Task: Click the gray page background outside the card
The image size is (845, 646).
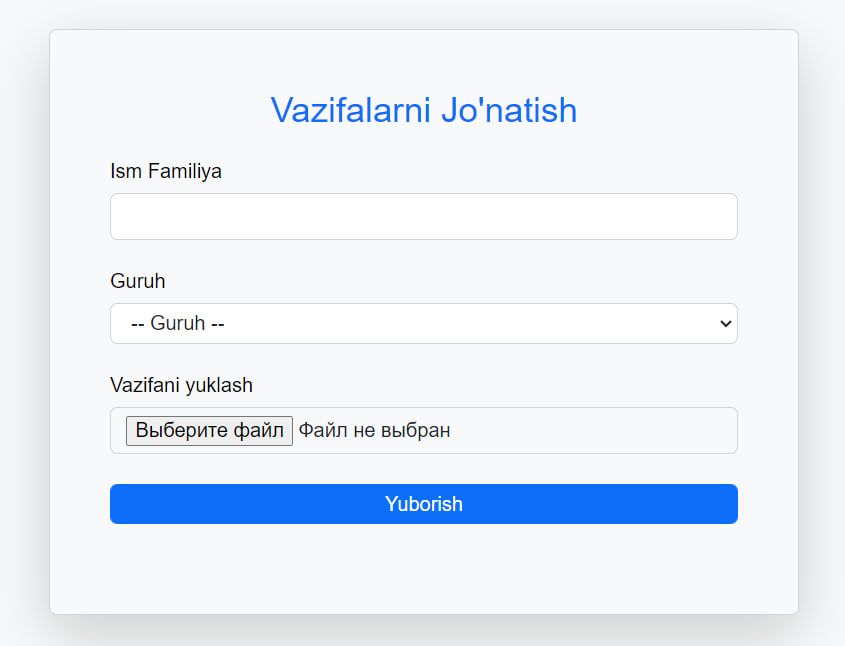Action: pos(822,300)
